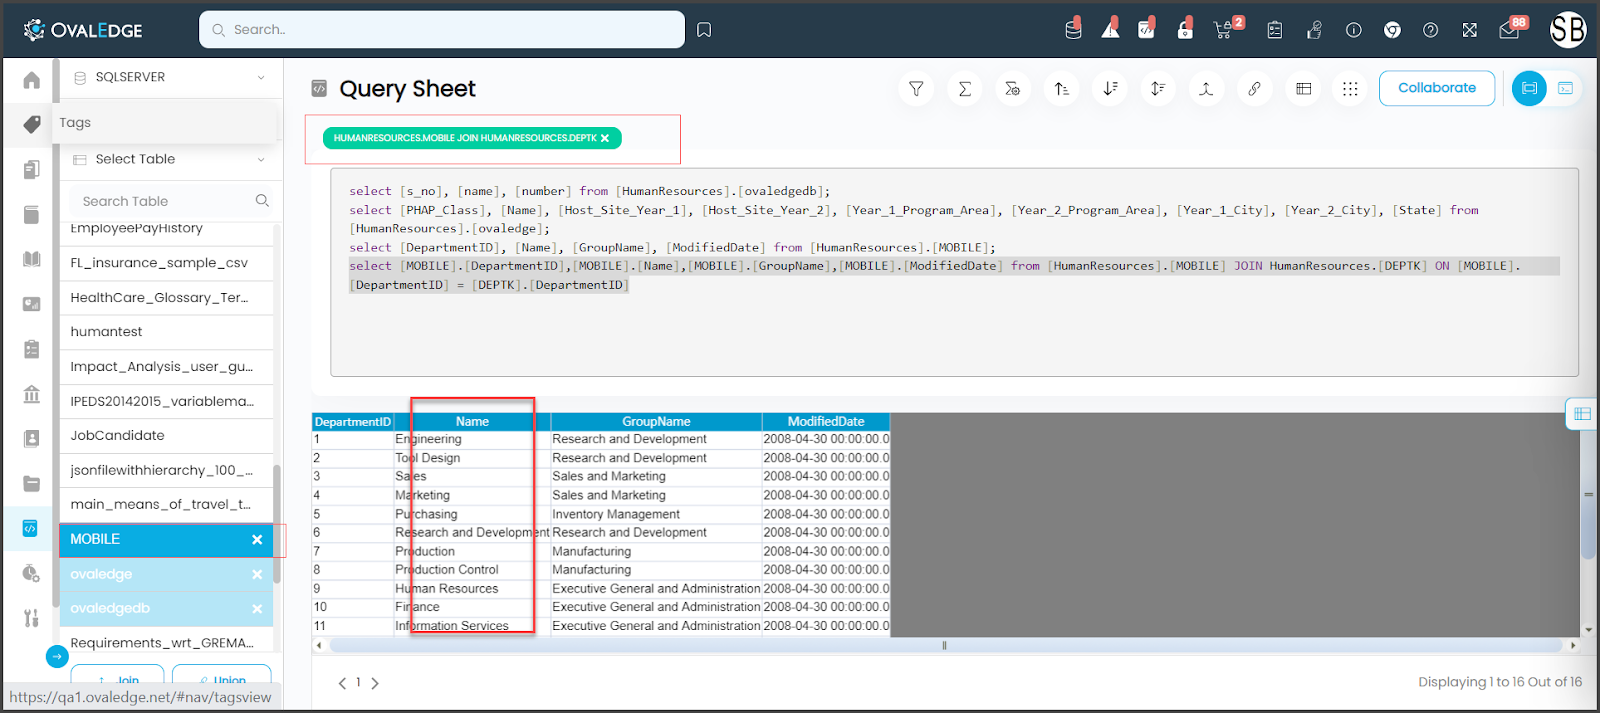Select the FL_insurance_sample_csv table

(x=166, y=263)
